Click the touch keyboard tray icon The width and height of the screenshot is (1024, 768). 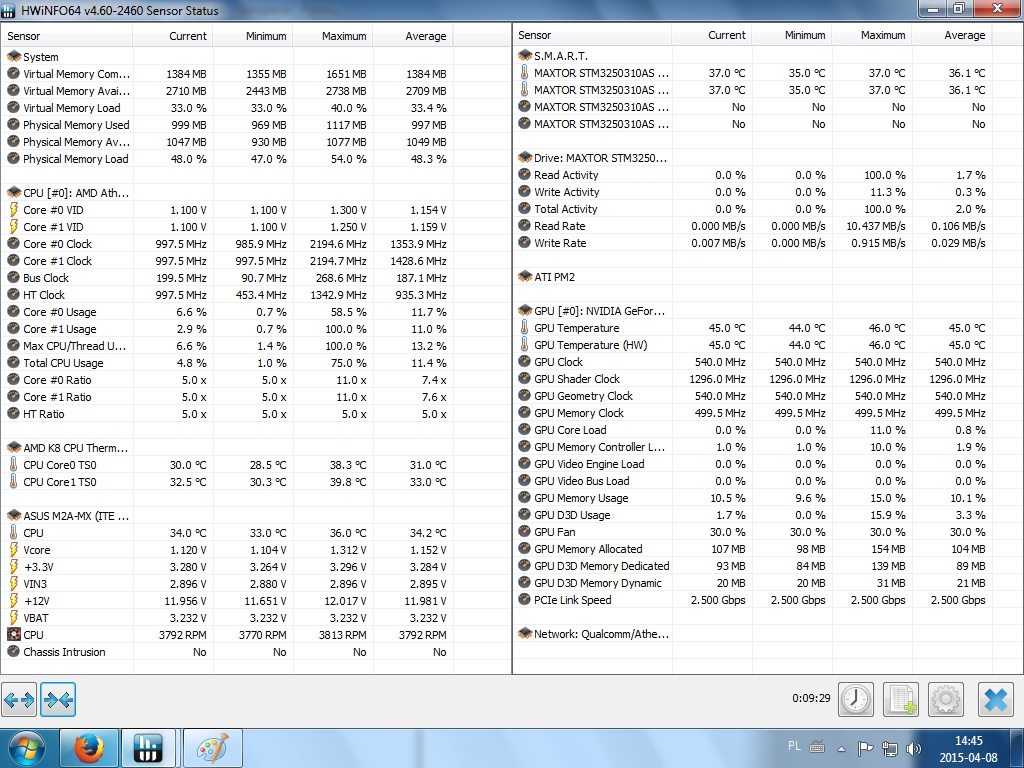click(817, 747)
